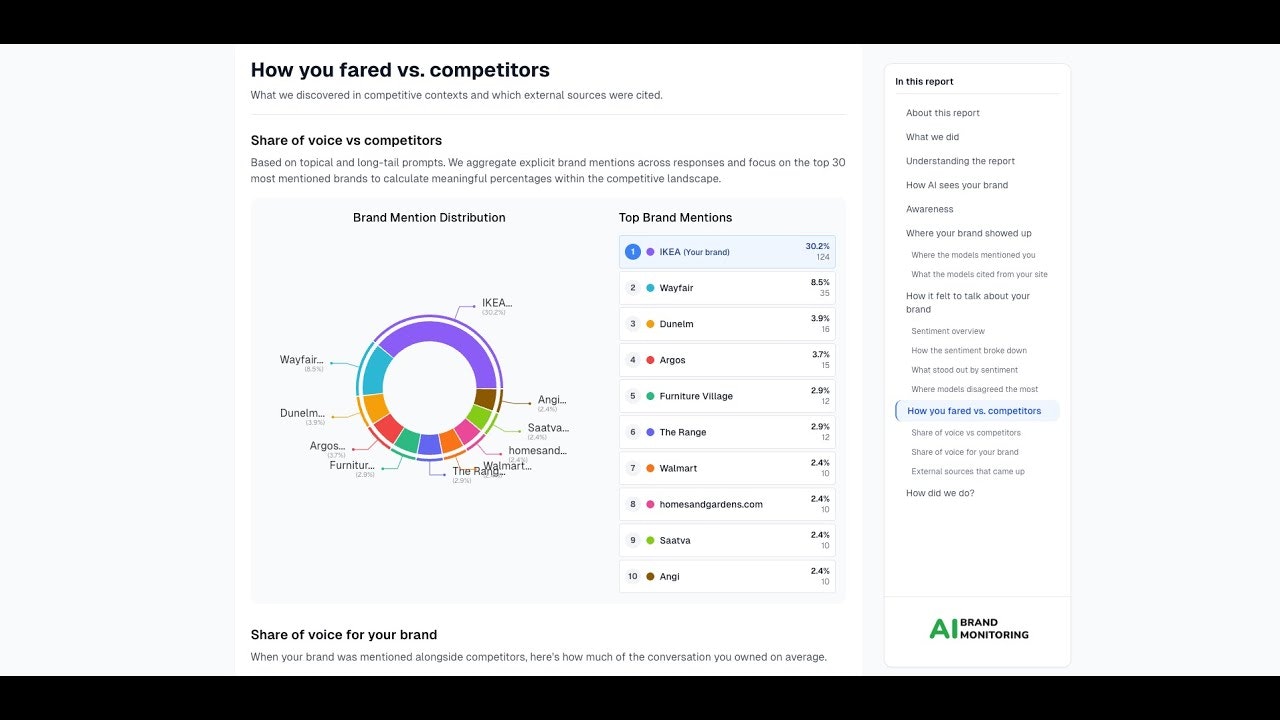Click the green dot icon next to Saatva
The height and width of the screenshot is (720, 1280).
(648, 540)
